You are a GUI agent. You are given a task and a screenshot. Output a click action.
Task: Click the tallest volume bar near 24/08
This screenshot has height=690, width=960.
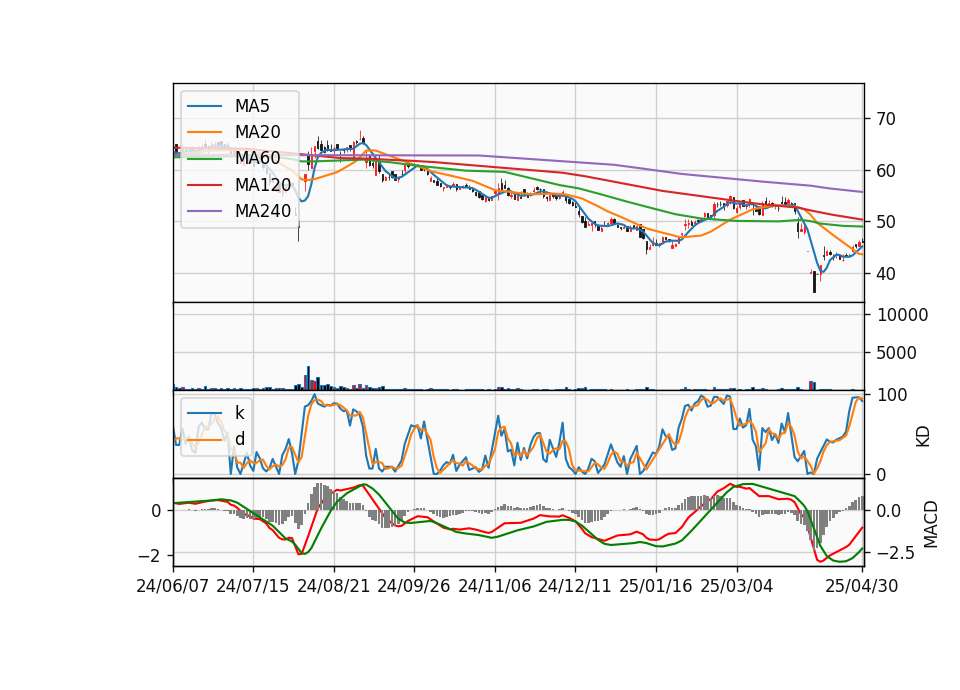308,378
